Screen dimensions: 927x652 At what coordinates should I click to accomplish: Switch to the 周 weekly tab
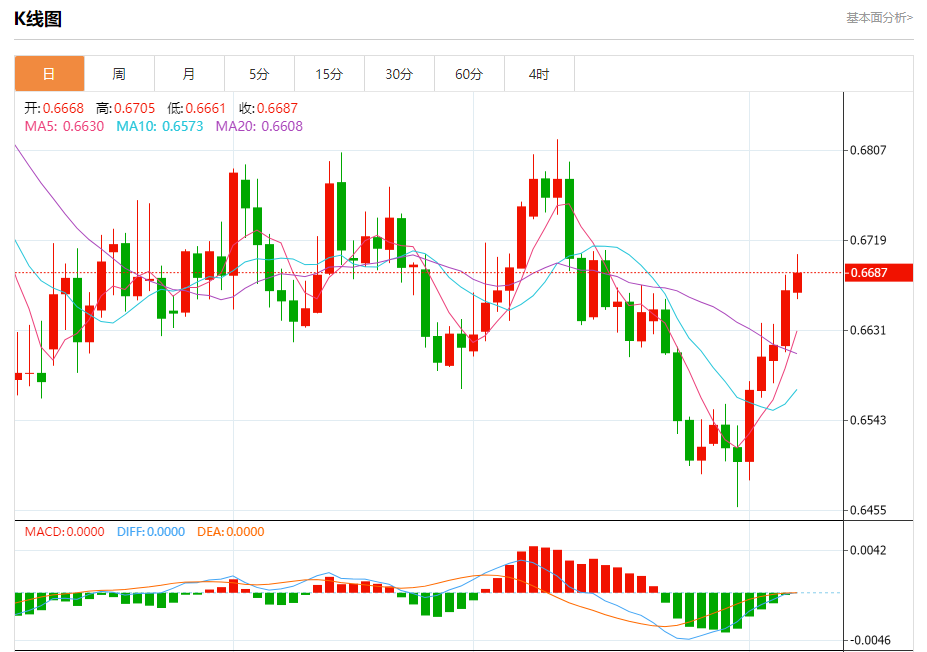[119, 74]
